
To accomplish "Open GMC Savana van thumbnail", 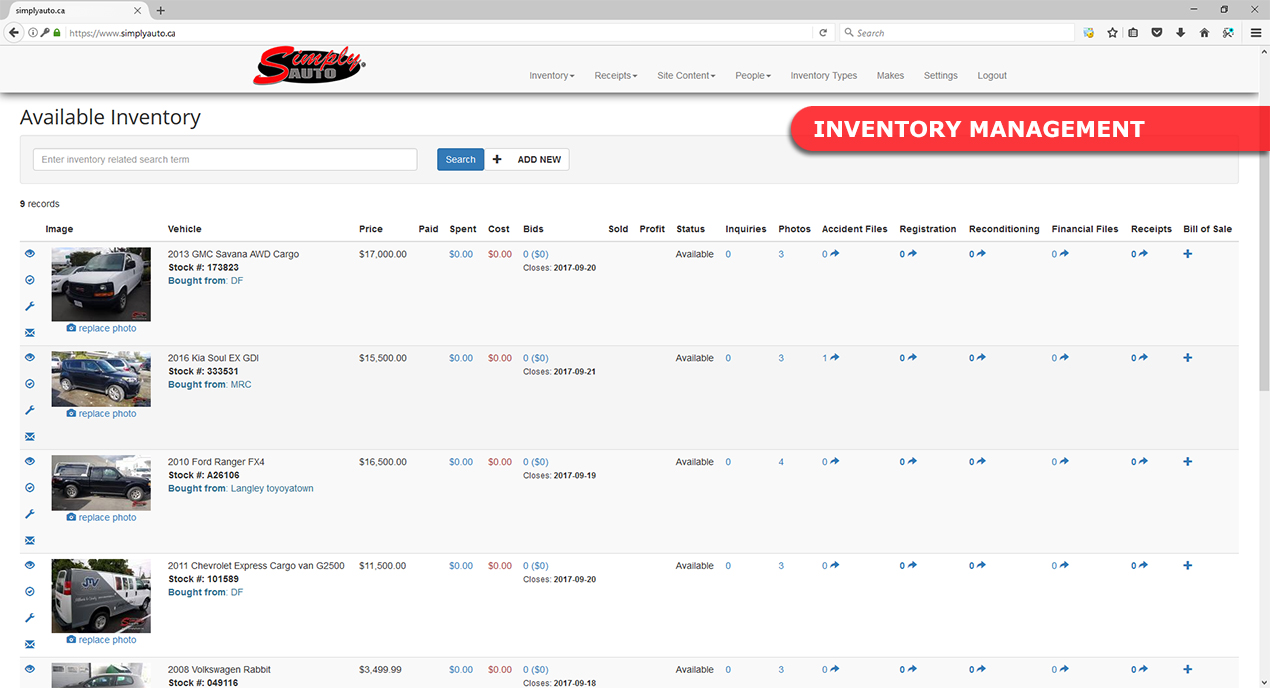I will [101, 284].
